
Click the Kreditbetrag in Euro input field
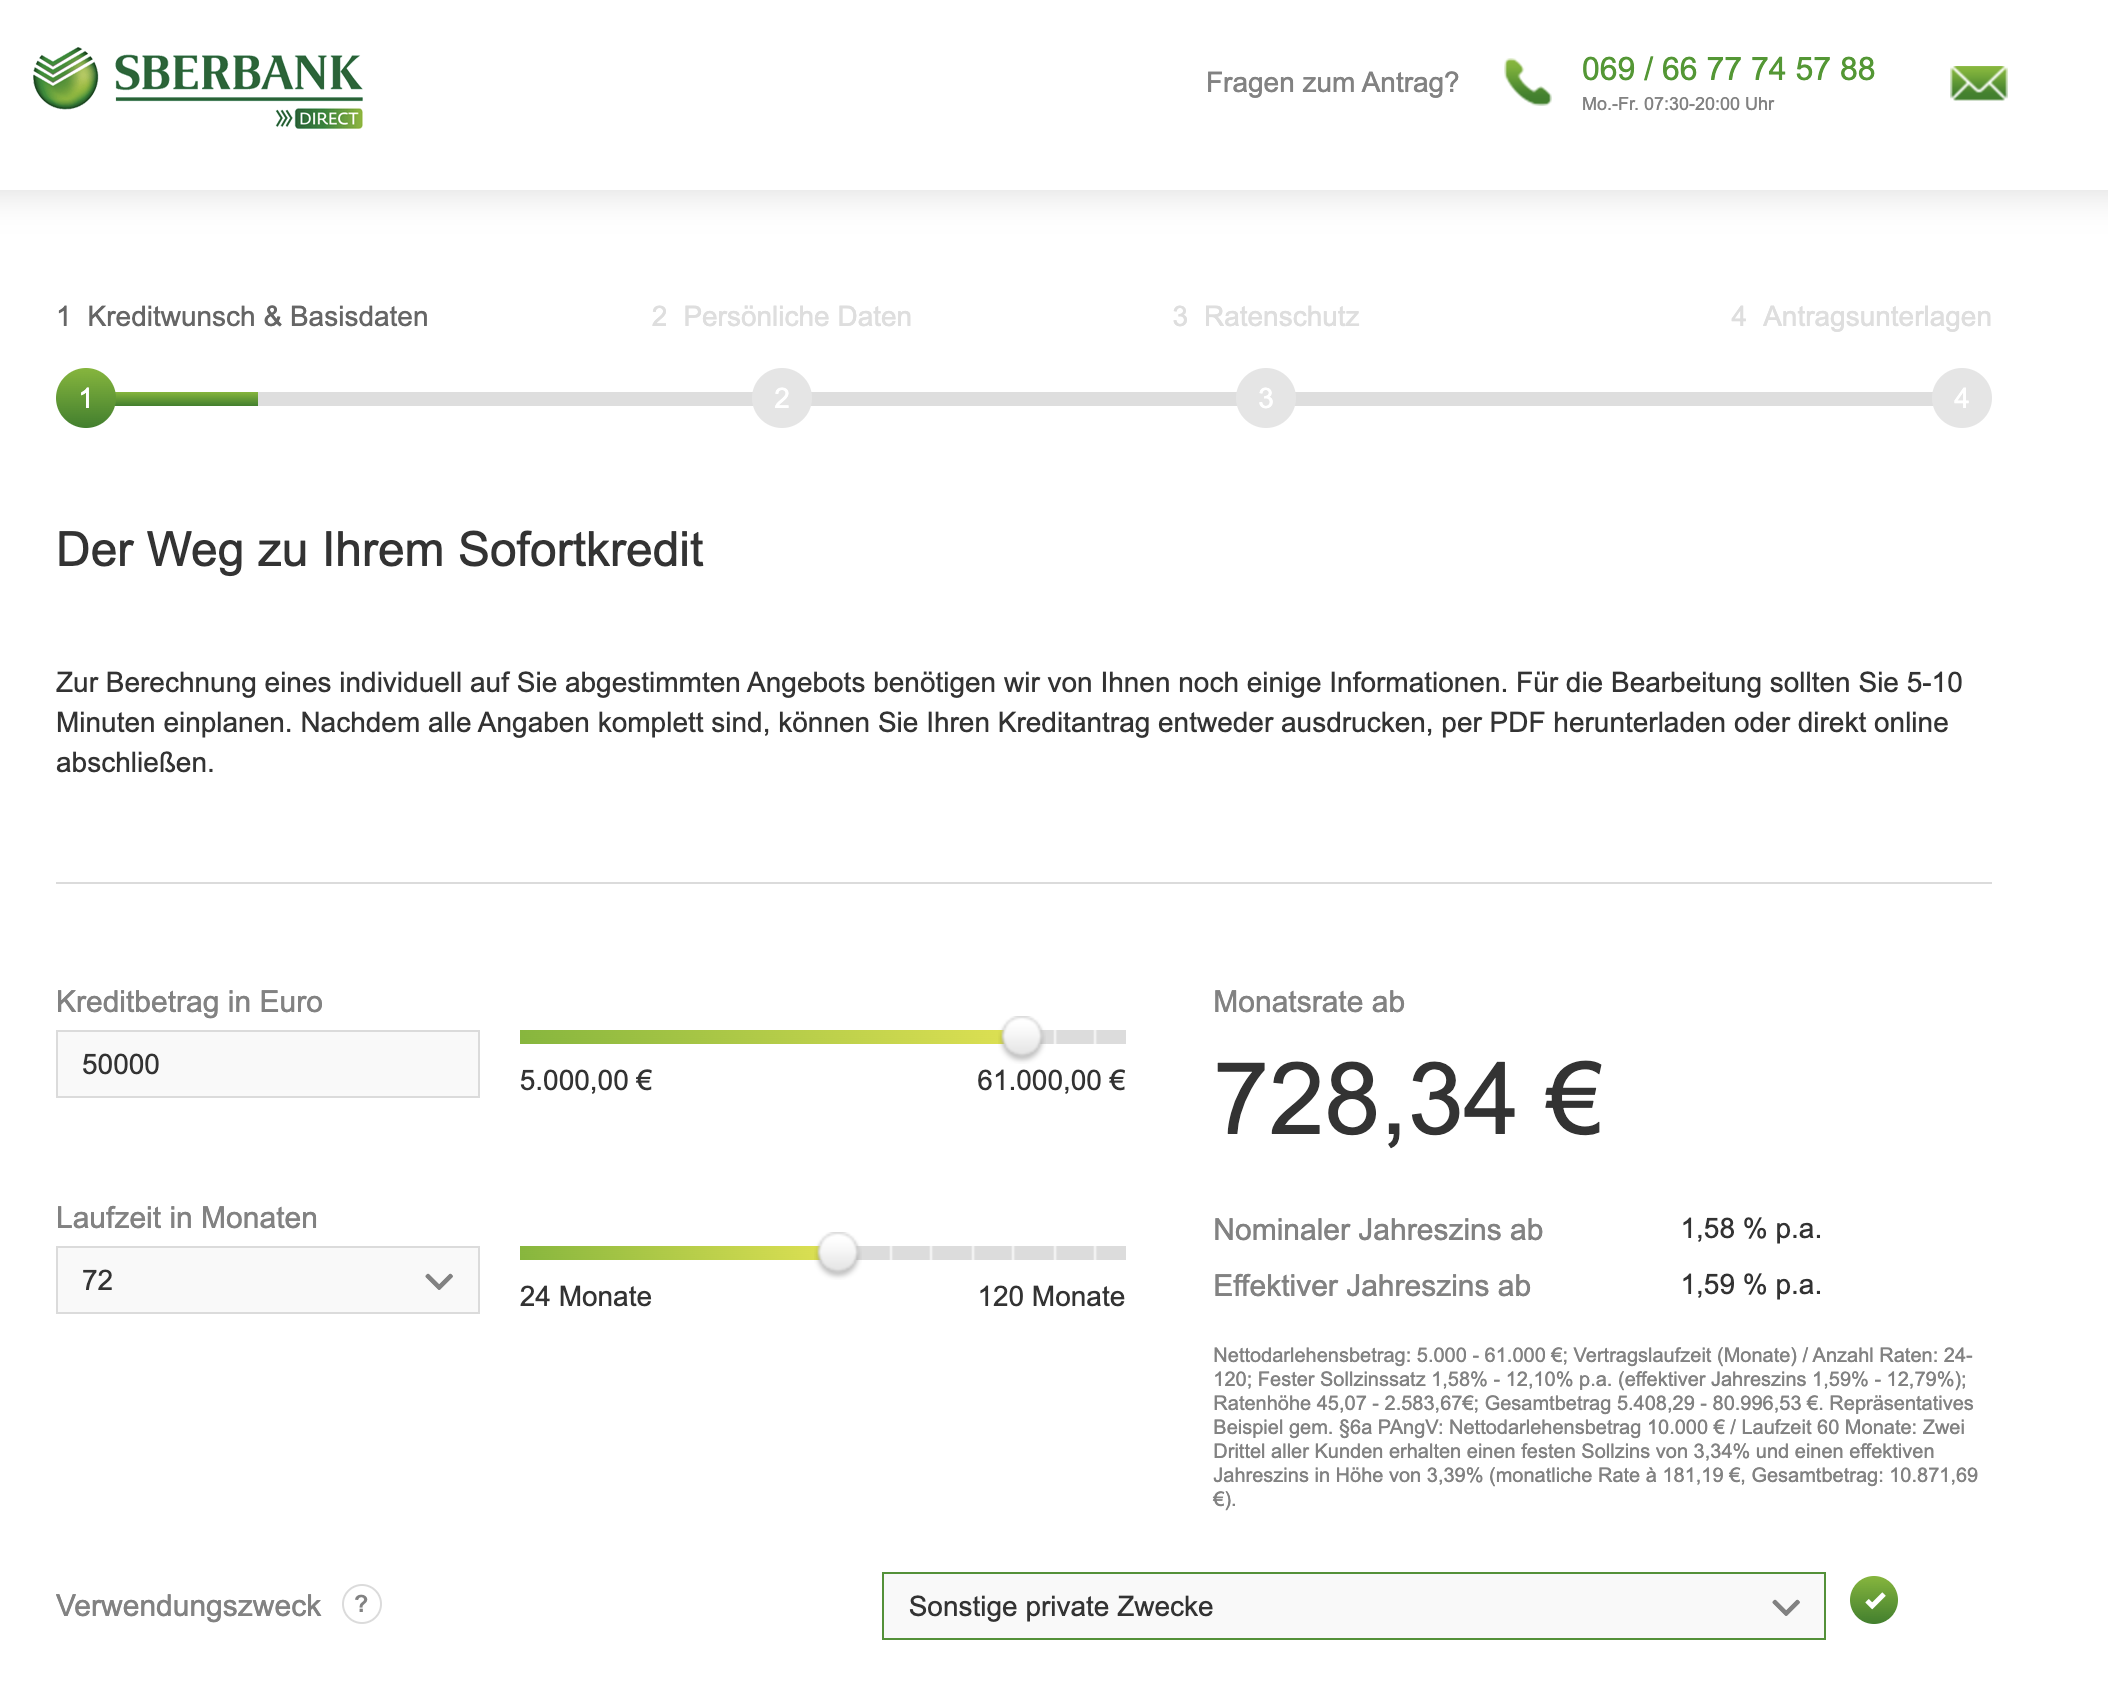pos(268,1064)
